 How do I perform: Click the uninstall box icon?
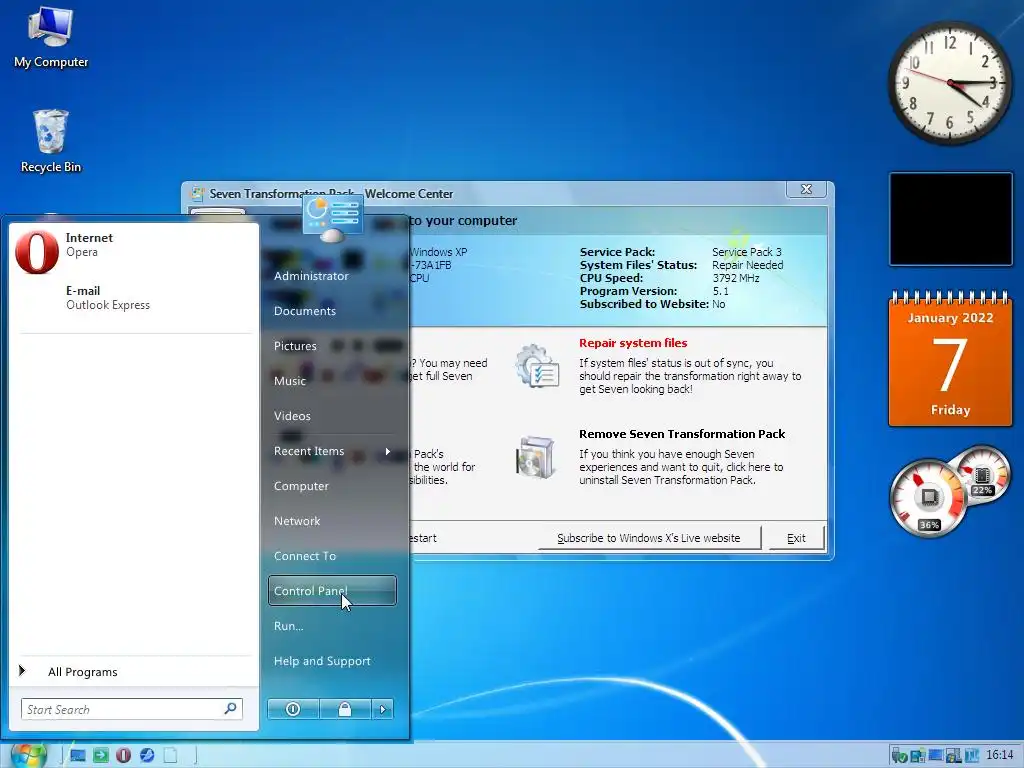click(535, 457)
